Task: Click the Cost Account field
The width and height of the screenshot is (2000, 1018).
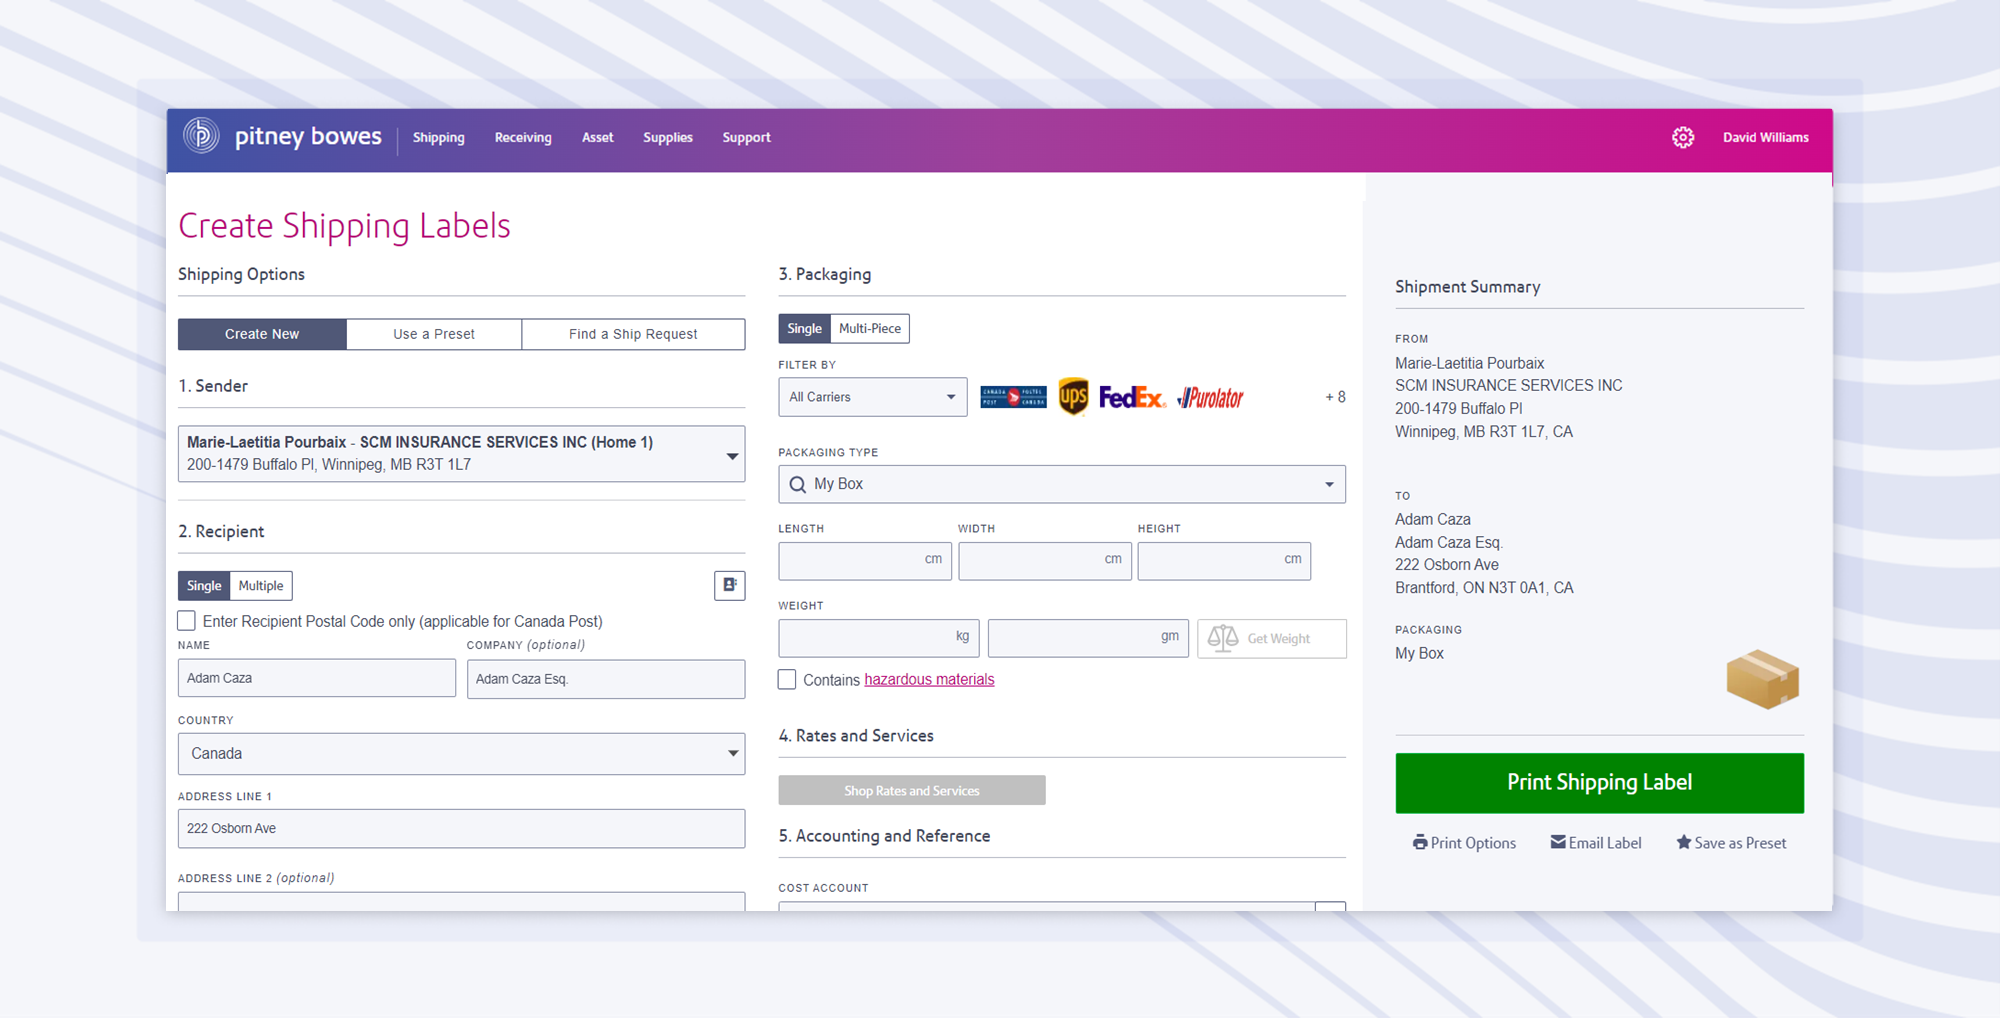Action: coord(1047,906)
